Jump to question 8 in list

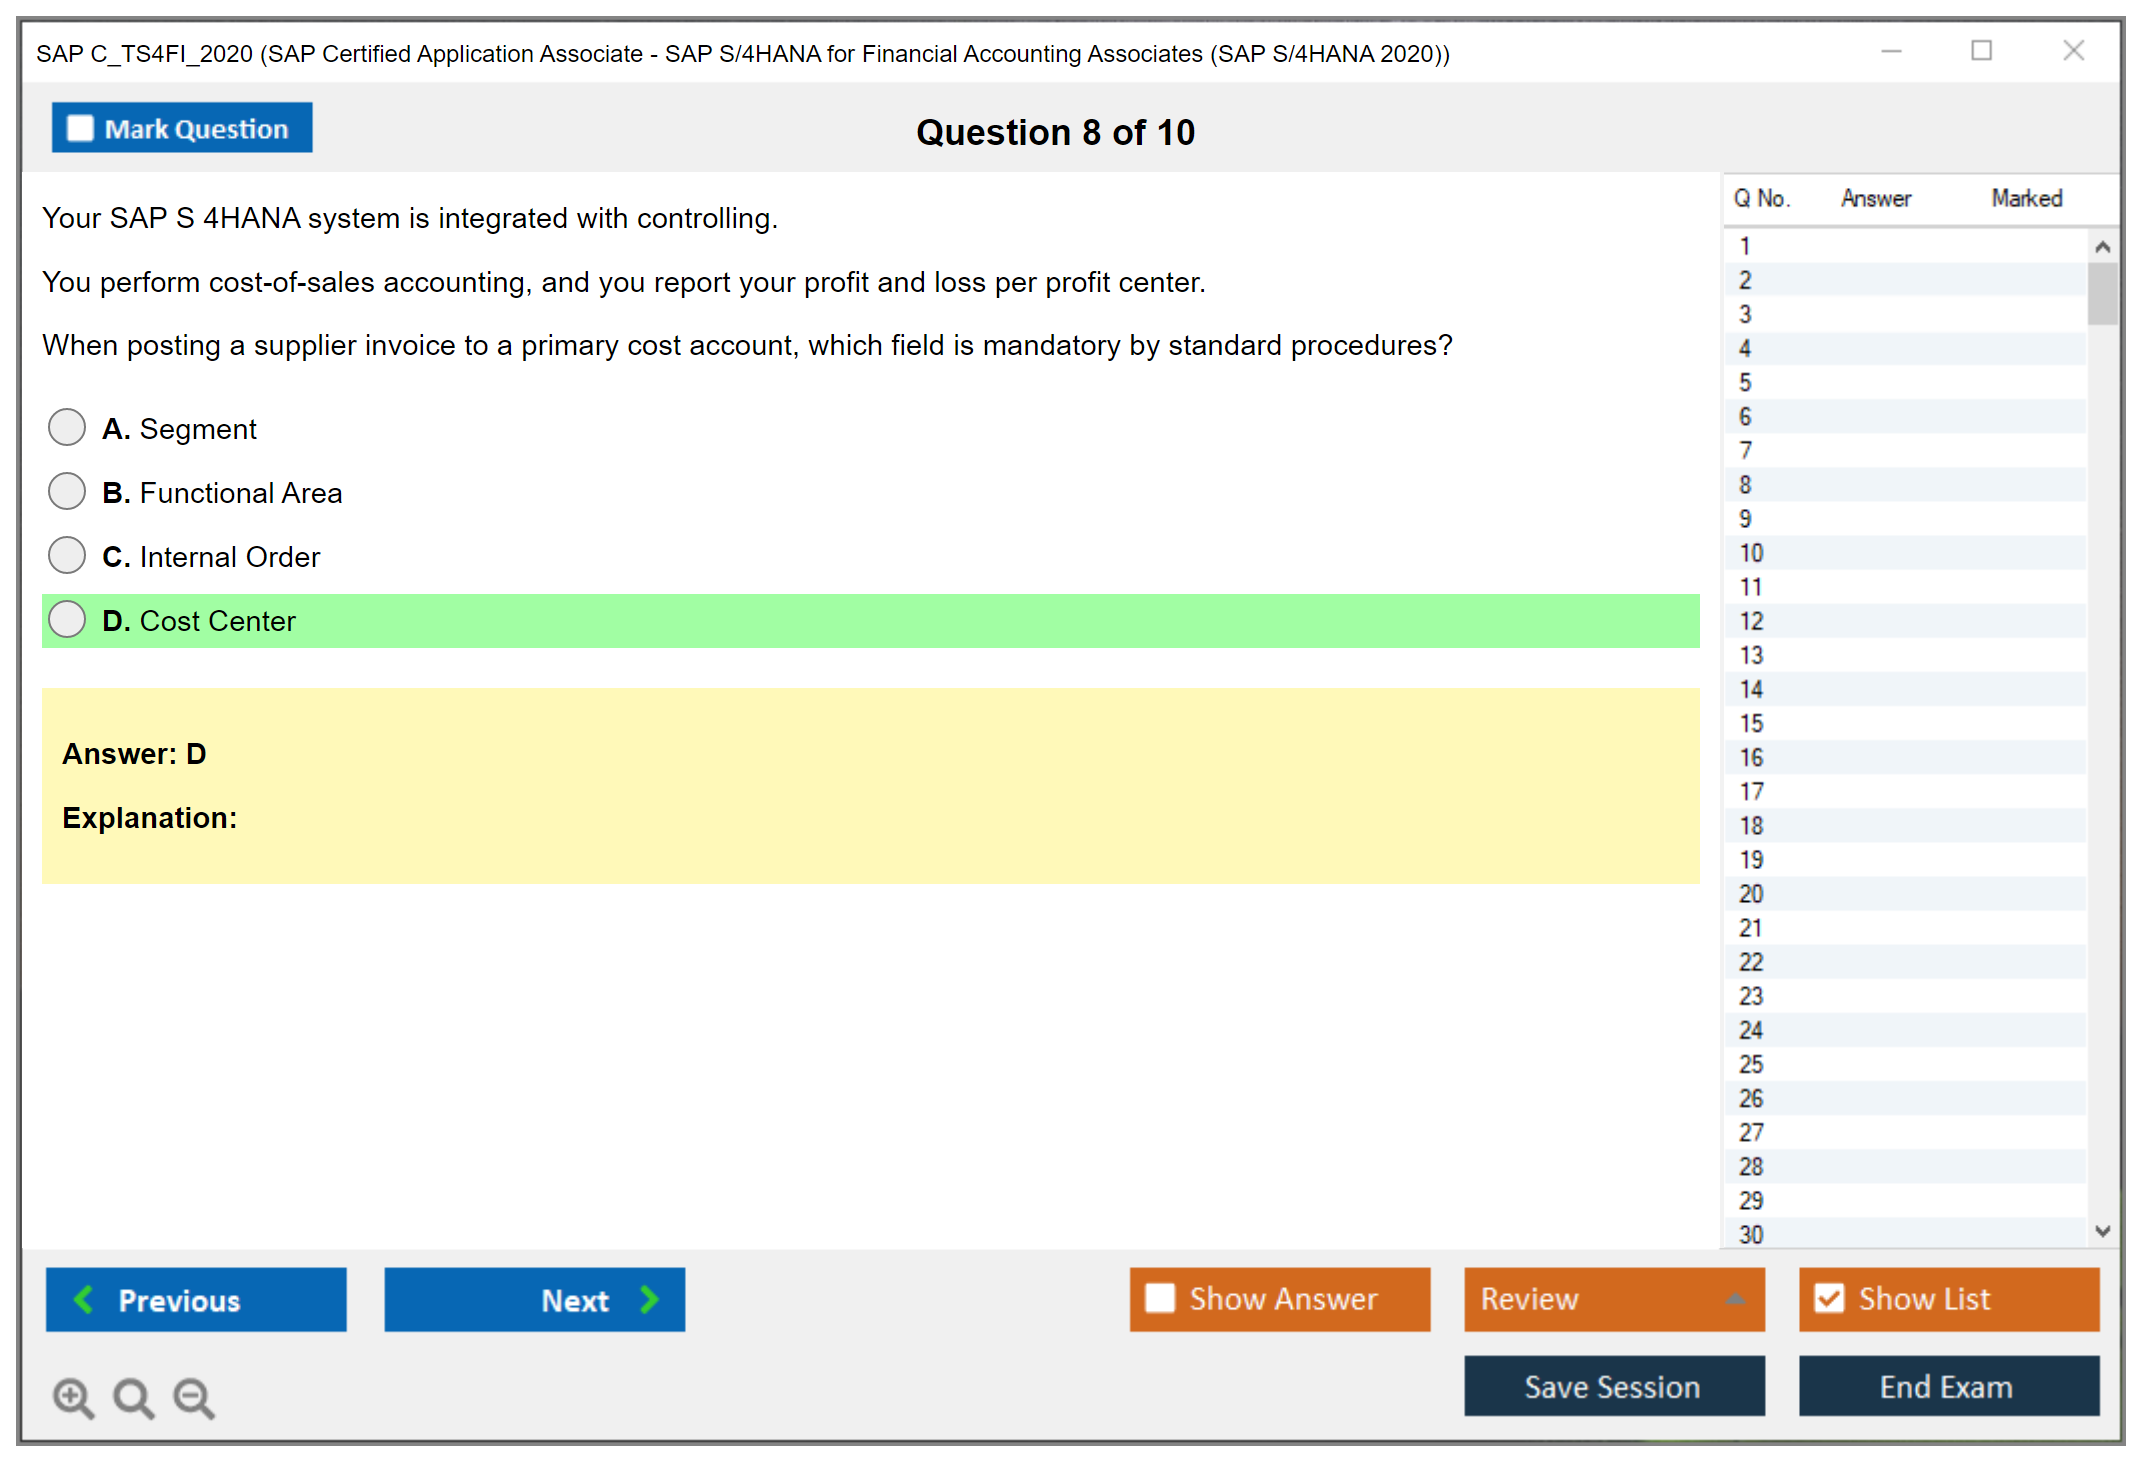coord(1745,485)
